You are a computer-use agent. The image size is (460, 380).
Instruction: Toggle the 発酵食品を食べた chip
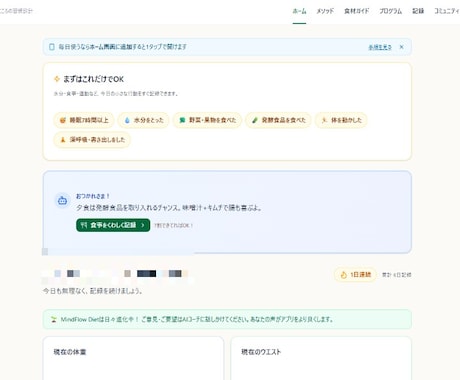[278, 120]
